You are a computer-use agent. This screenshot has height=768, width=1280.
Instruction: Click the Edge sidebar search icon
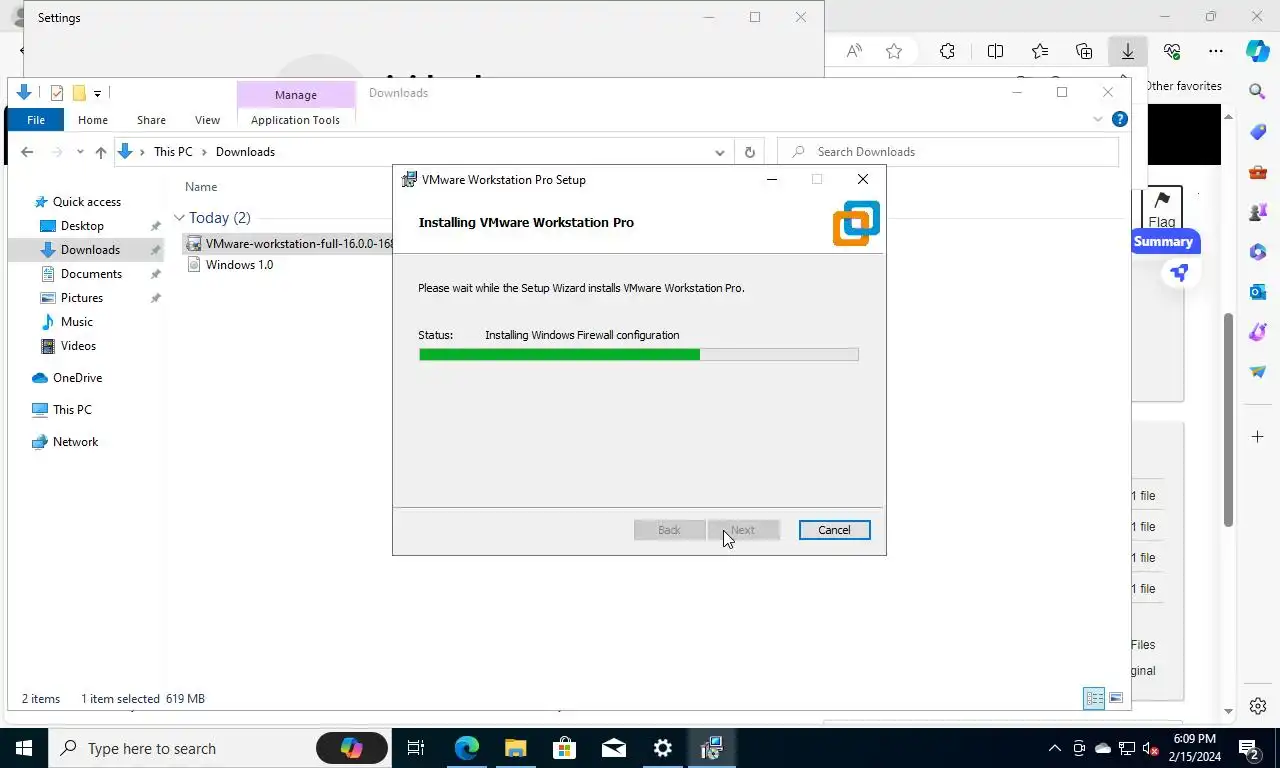coord(1258,91)
